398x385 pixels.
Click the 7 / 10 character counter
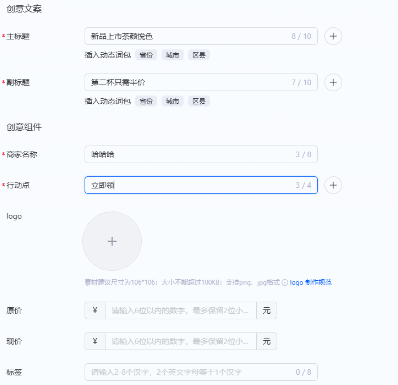(x=301, y=82)
